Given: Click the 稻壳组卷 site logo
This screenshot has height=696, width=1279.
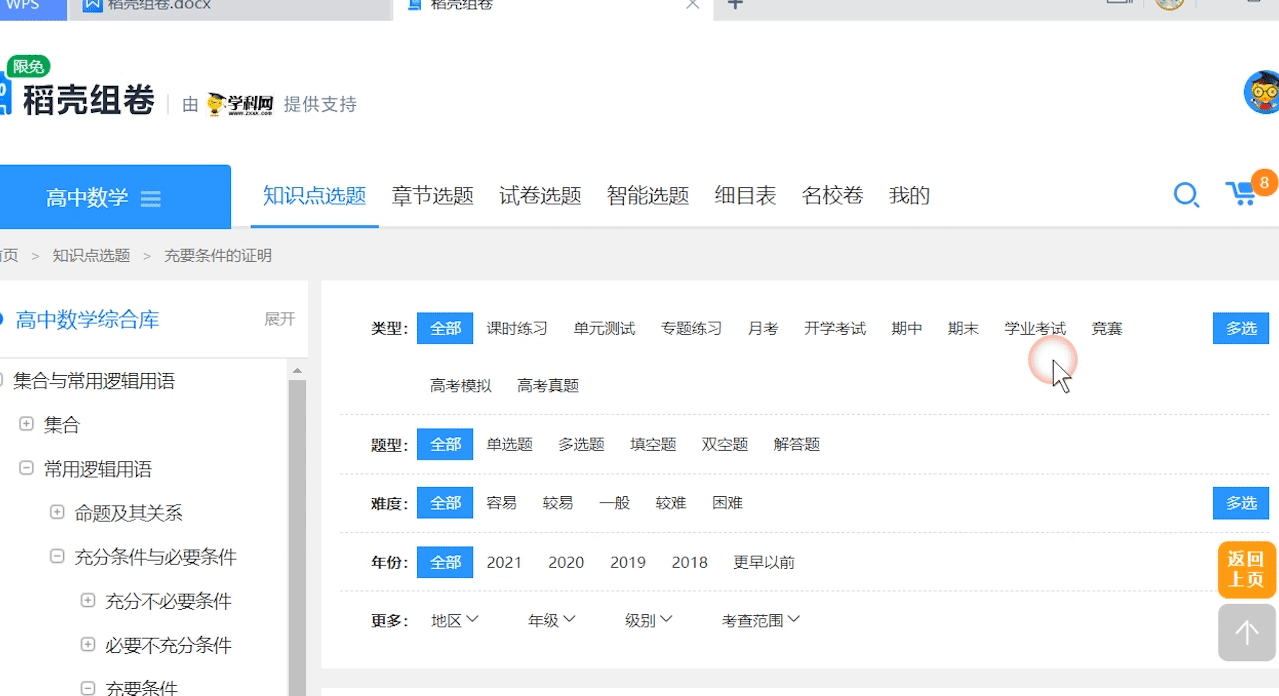Looking at the screenshot, I should 78,98.
